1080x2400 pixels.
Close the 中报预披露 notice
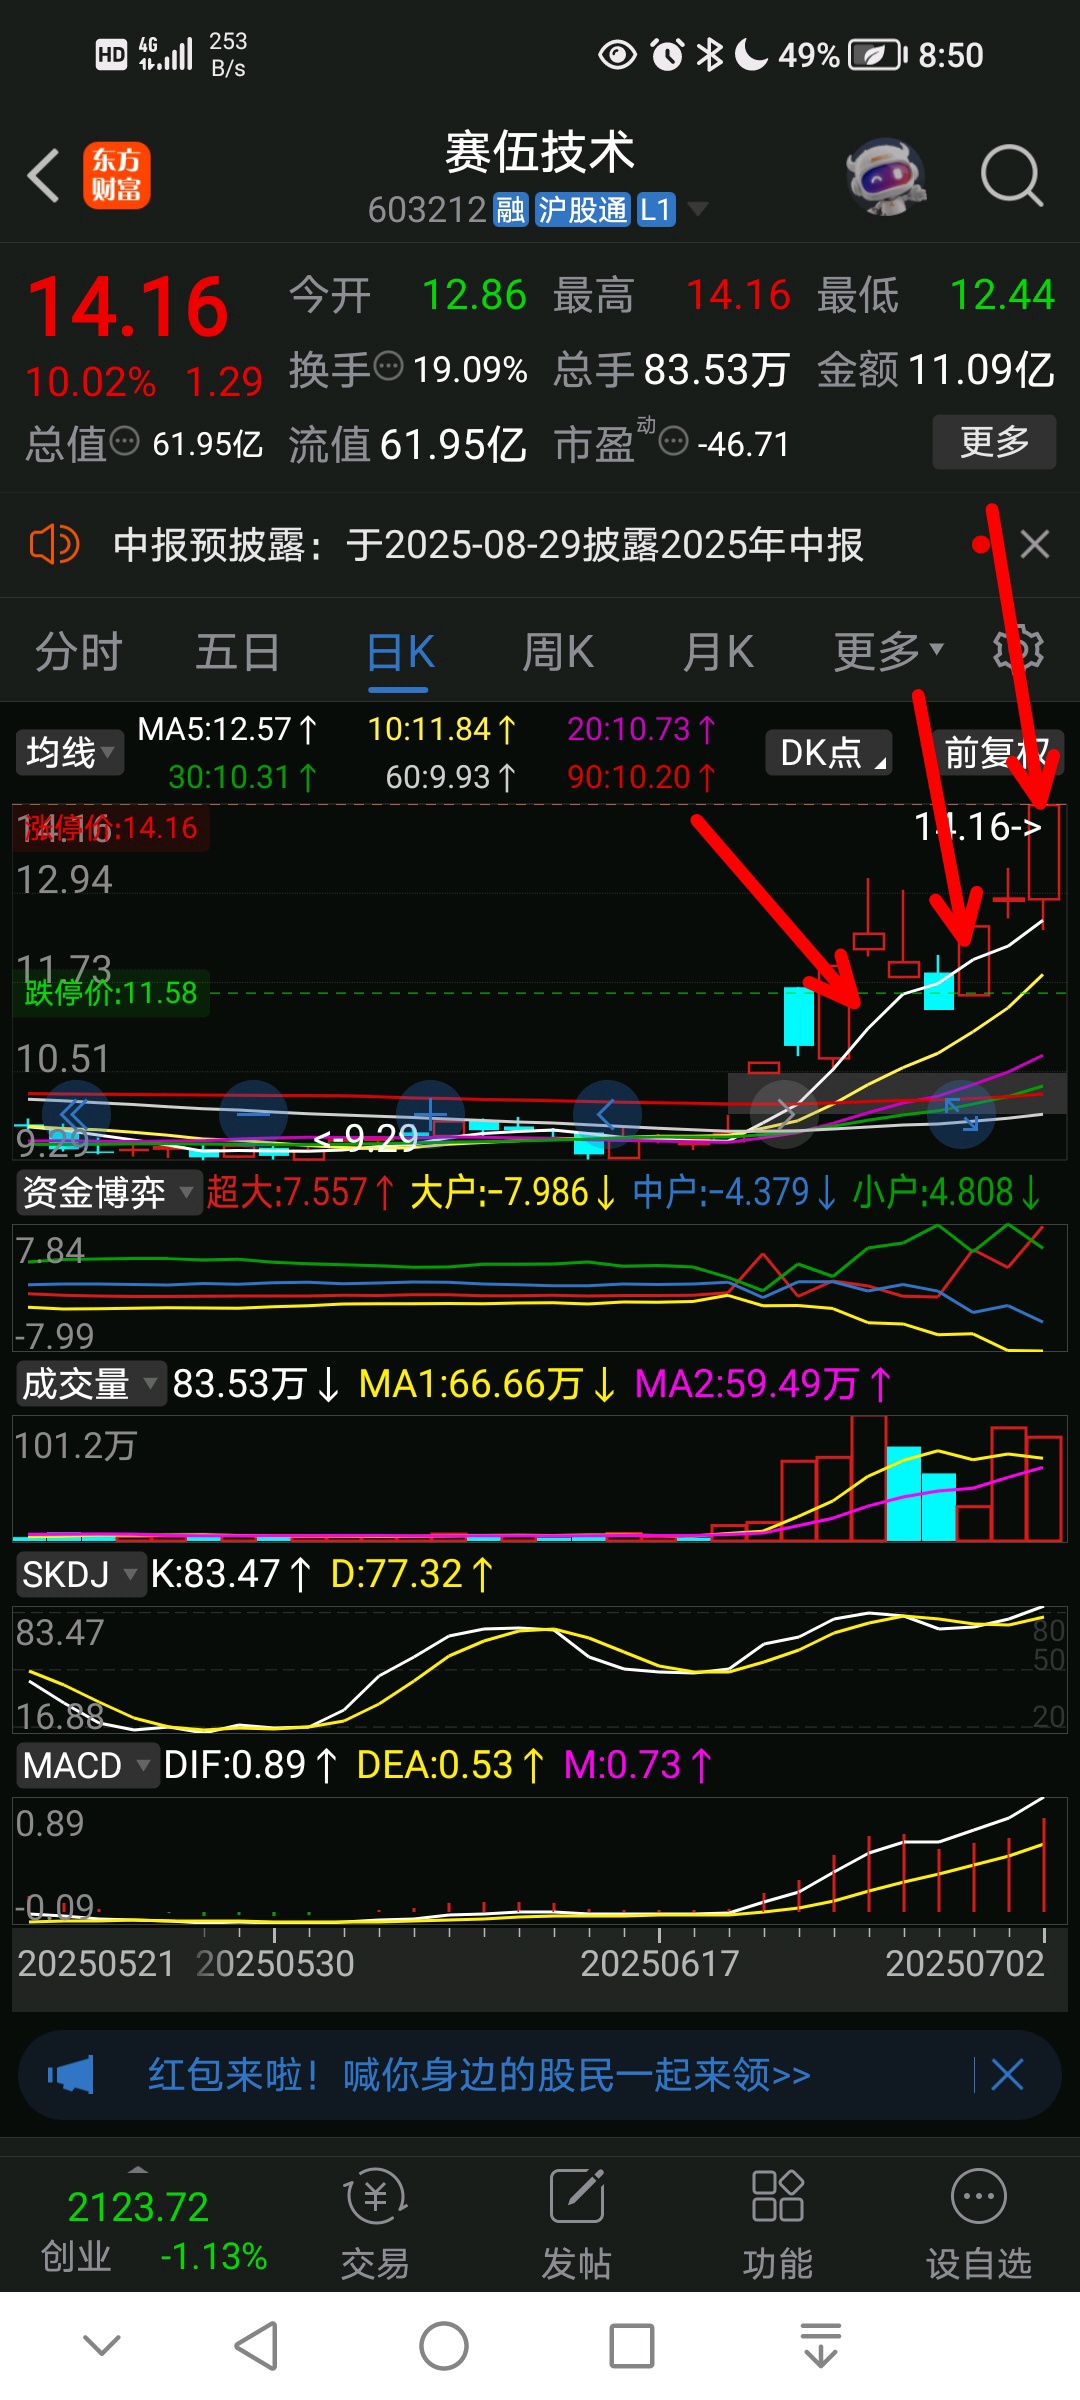pos(1034,544)
